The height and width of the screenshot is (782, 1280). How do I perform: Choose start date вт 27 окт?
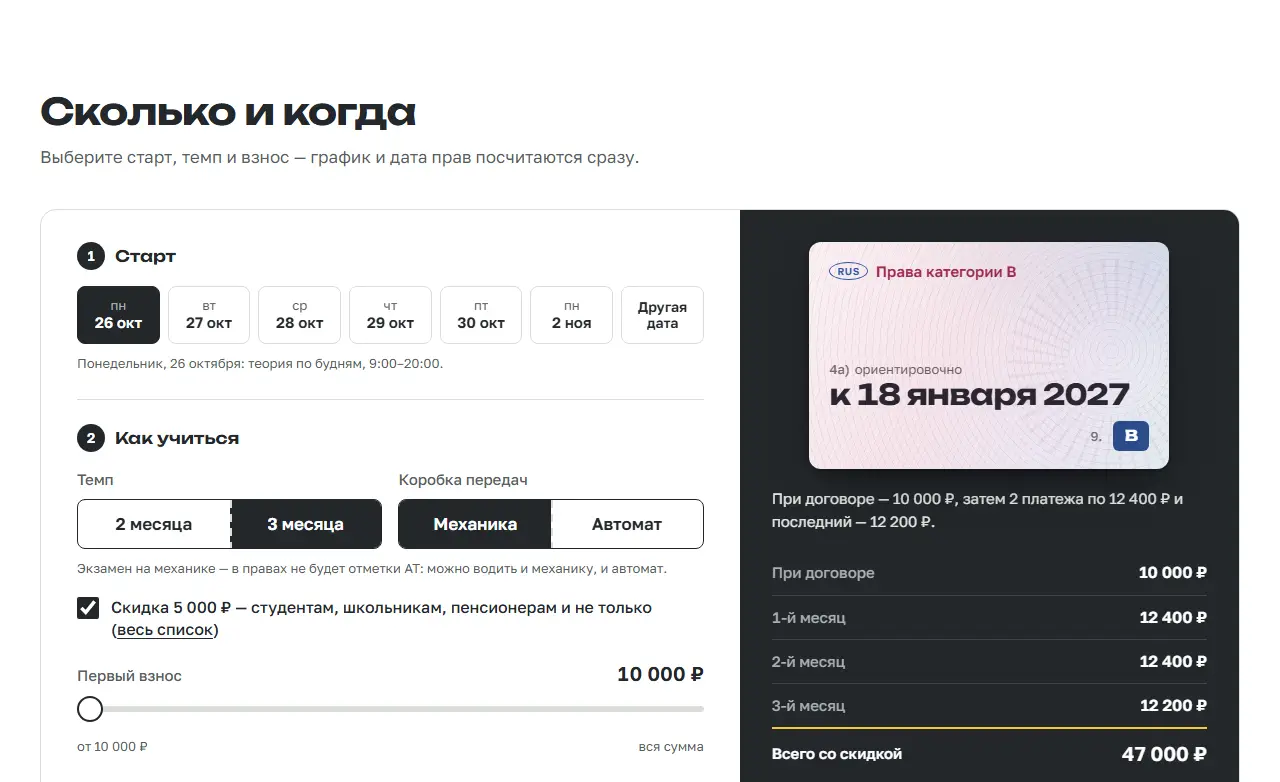(209, 315)
